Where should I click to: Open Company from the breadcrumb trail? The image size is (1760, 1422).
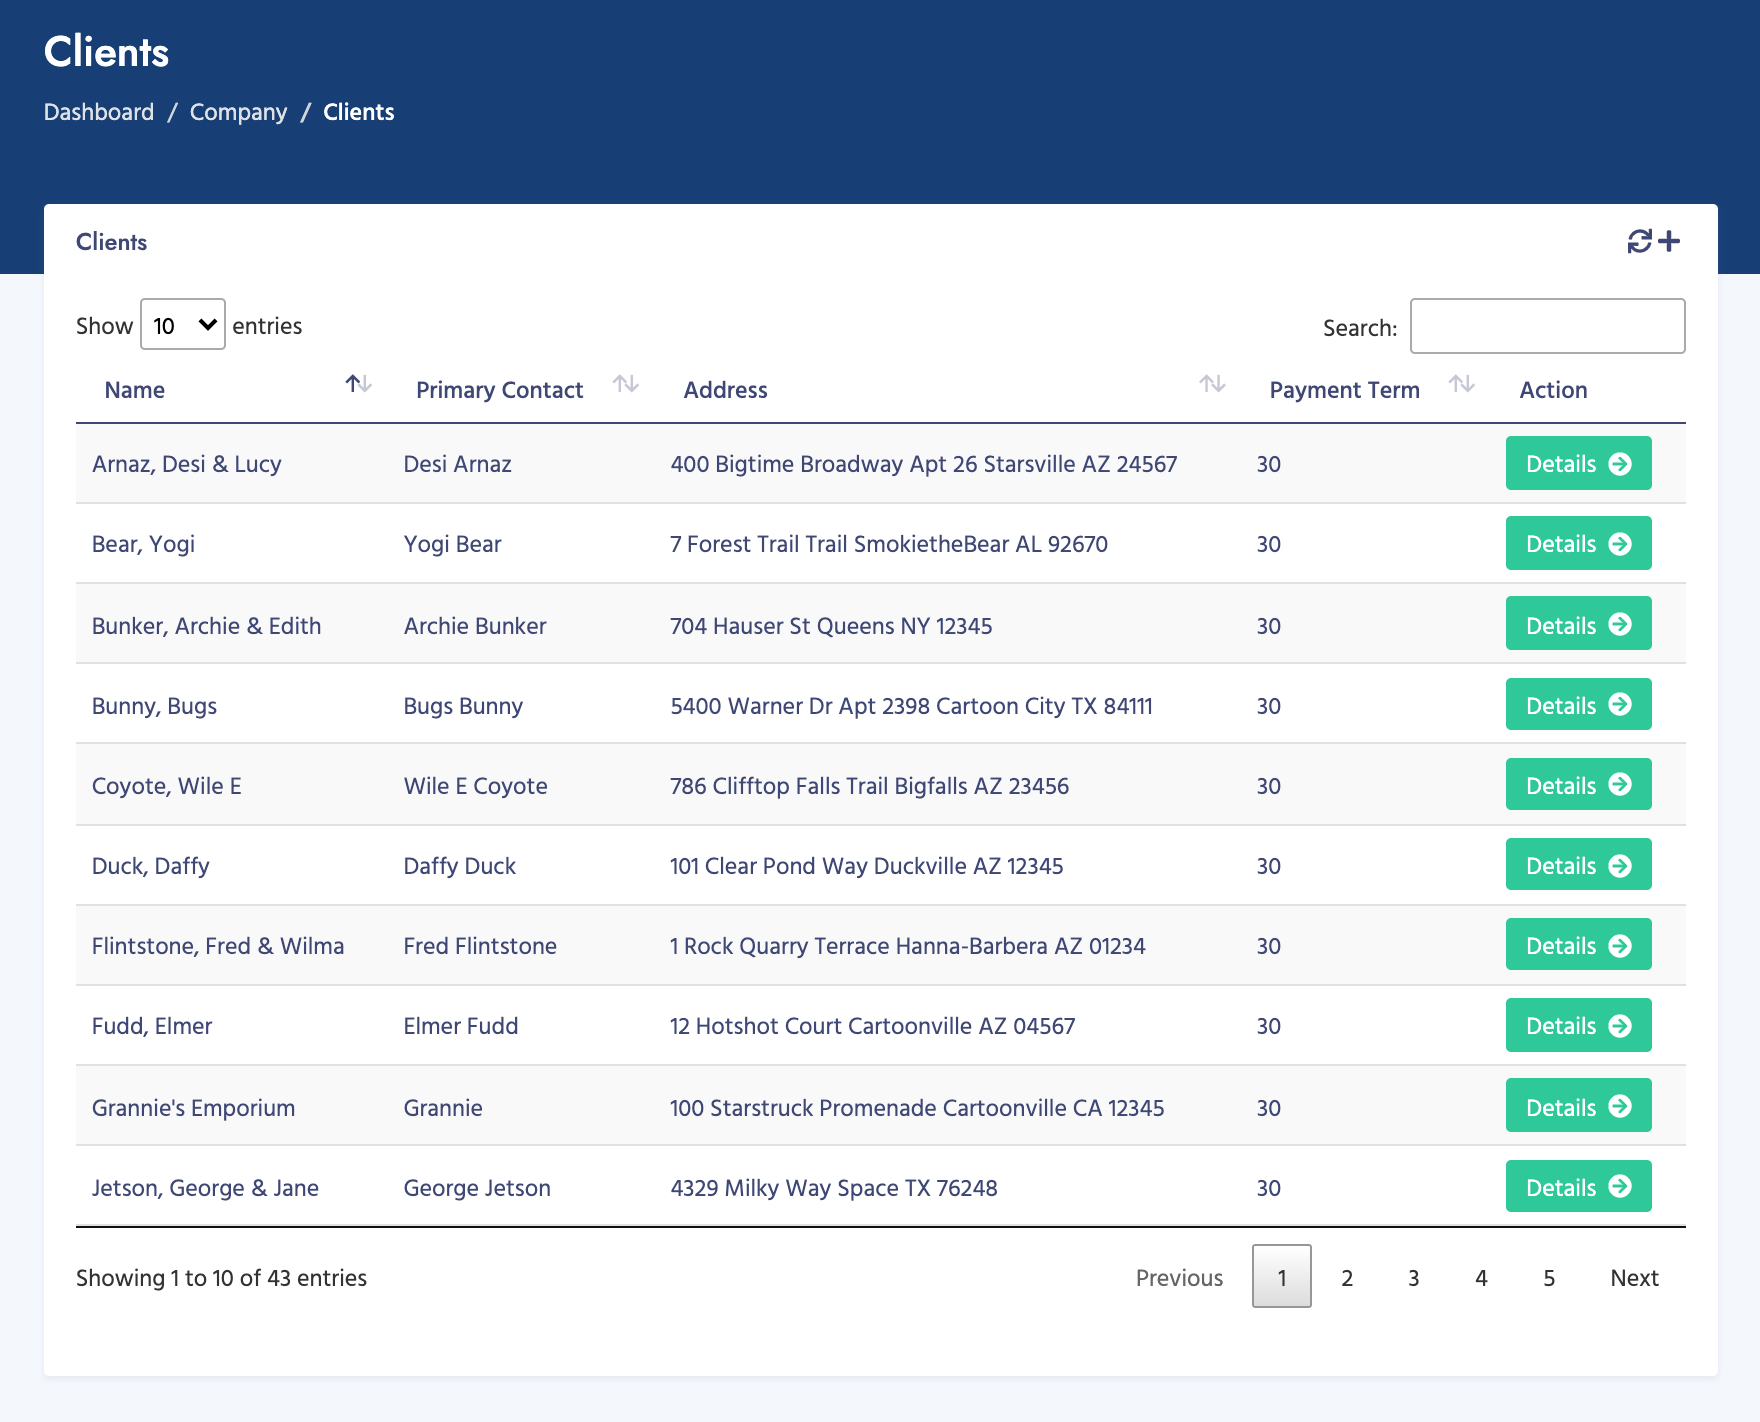(238, 112)
